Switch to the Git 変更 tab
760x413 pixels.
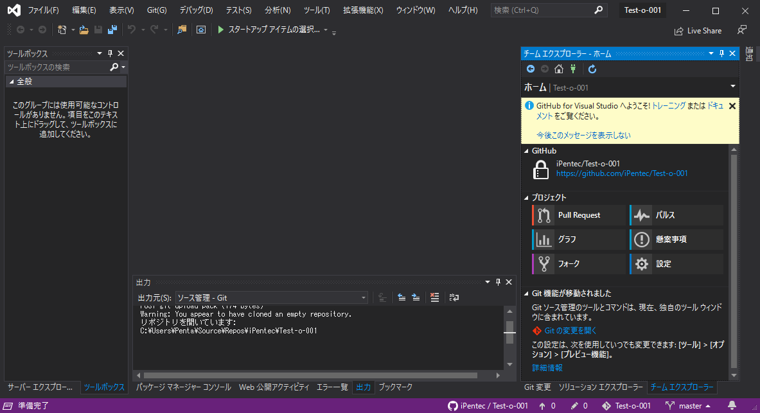coord(537,387)
